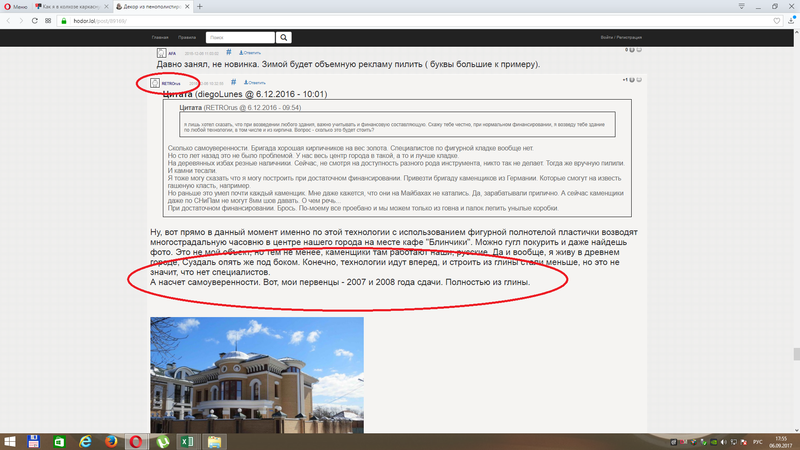Downvote RETROrus's comment
This screenshot has height=450, width=800.
click(x=639, y=80)
